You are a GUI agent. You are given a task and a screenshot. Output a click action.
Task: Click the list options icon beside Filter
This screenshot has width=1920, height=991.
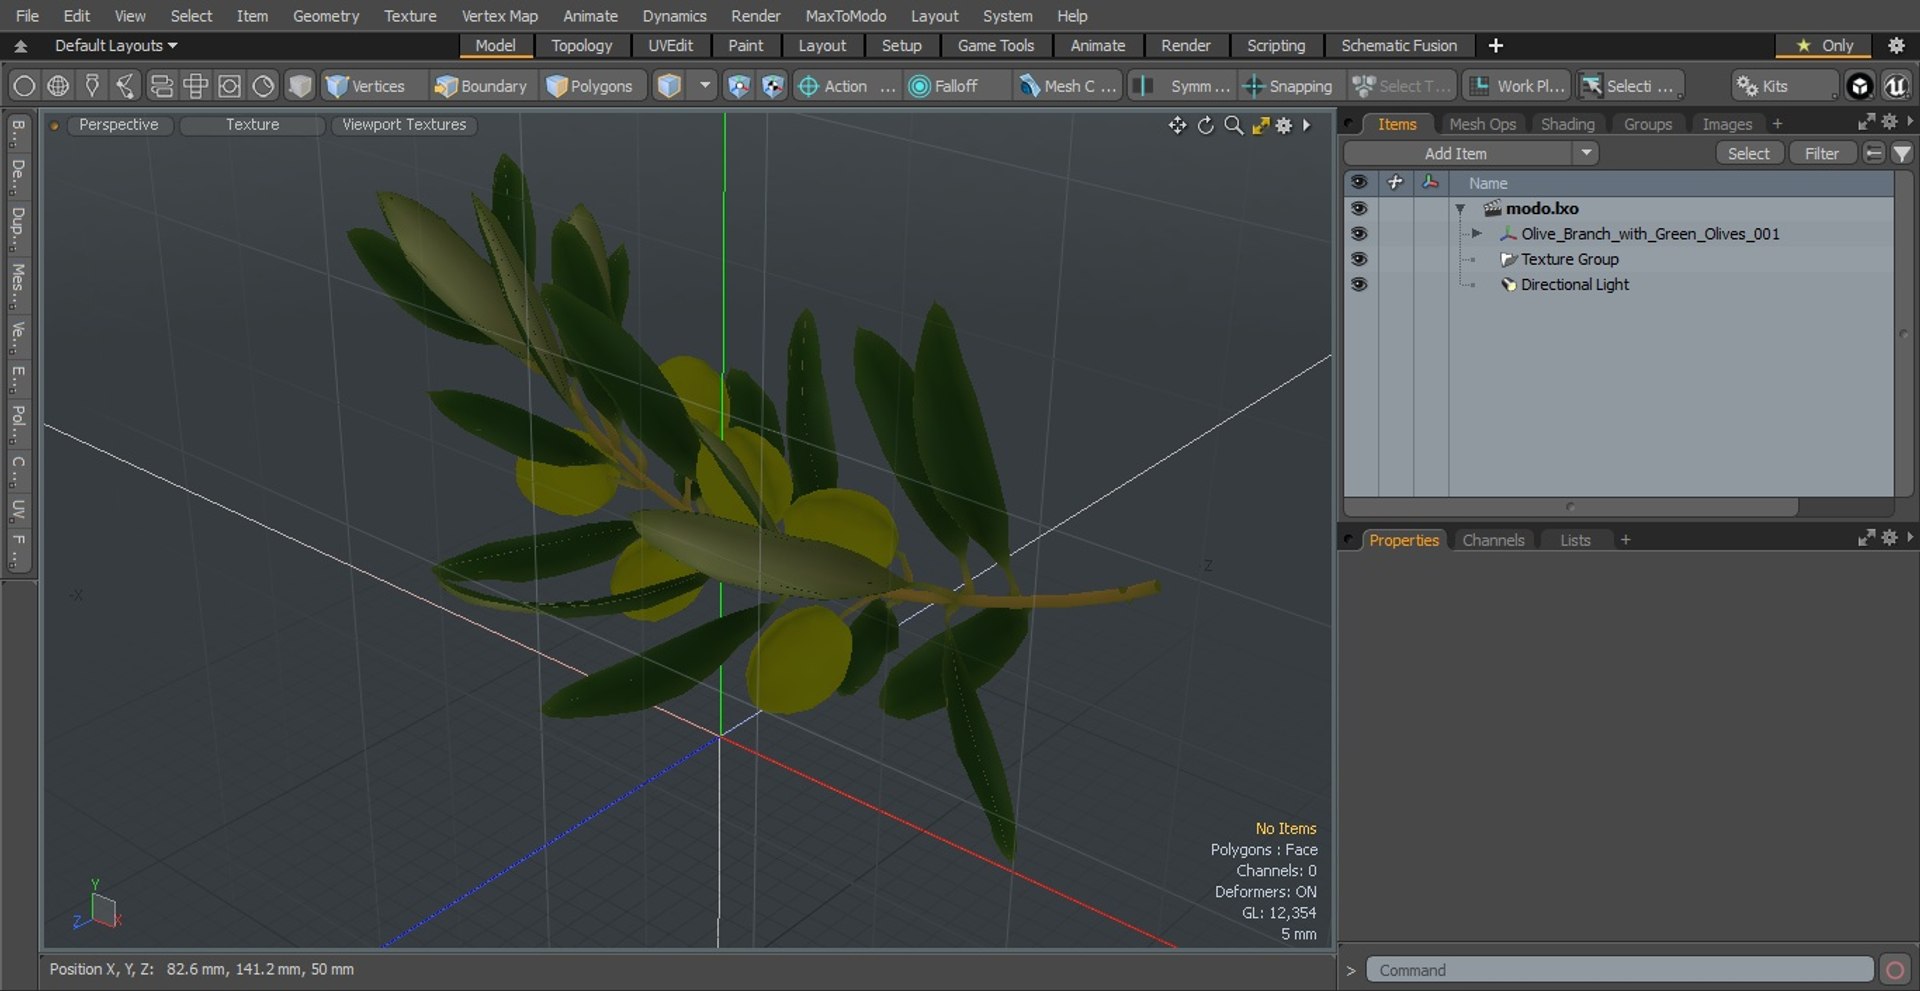point(1874,153)
